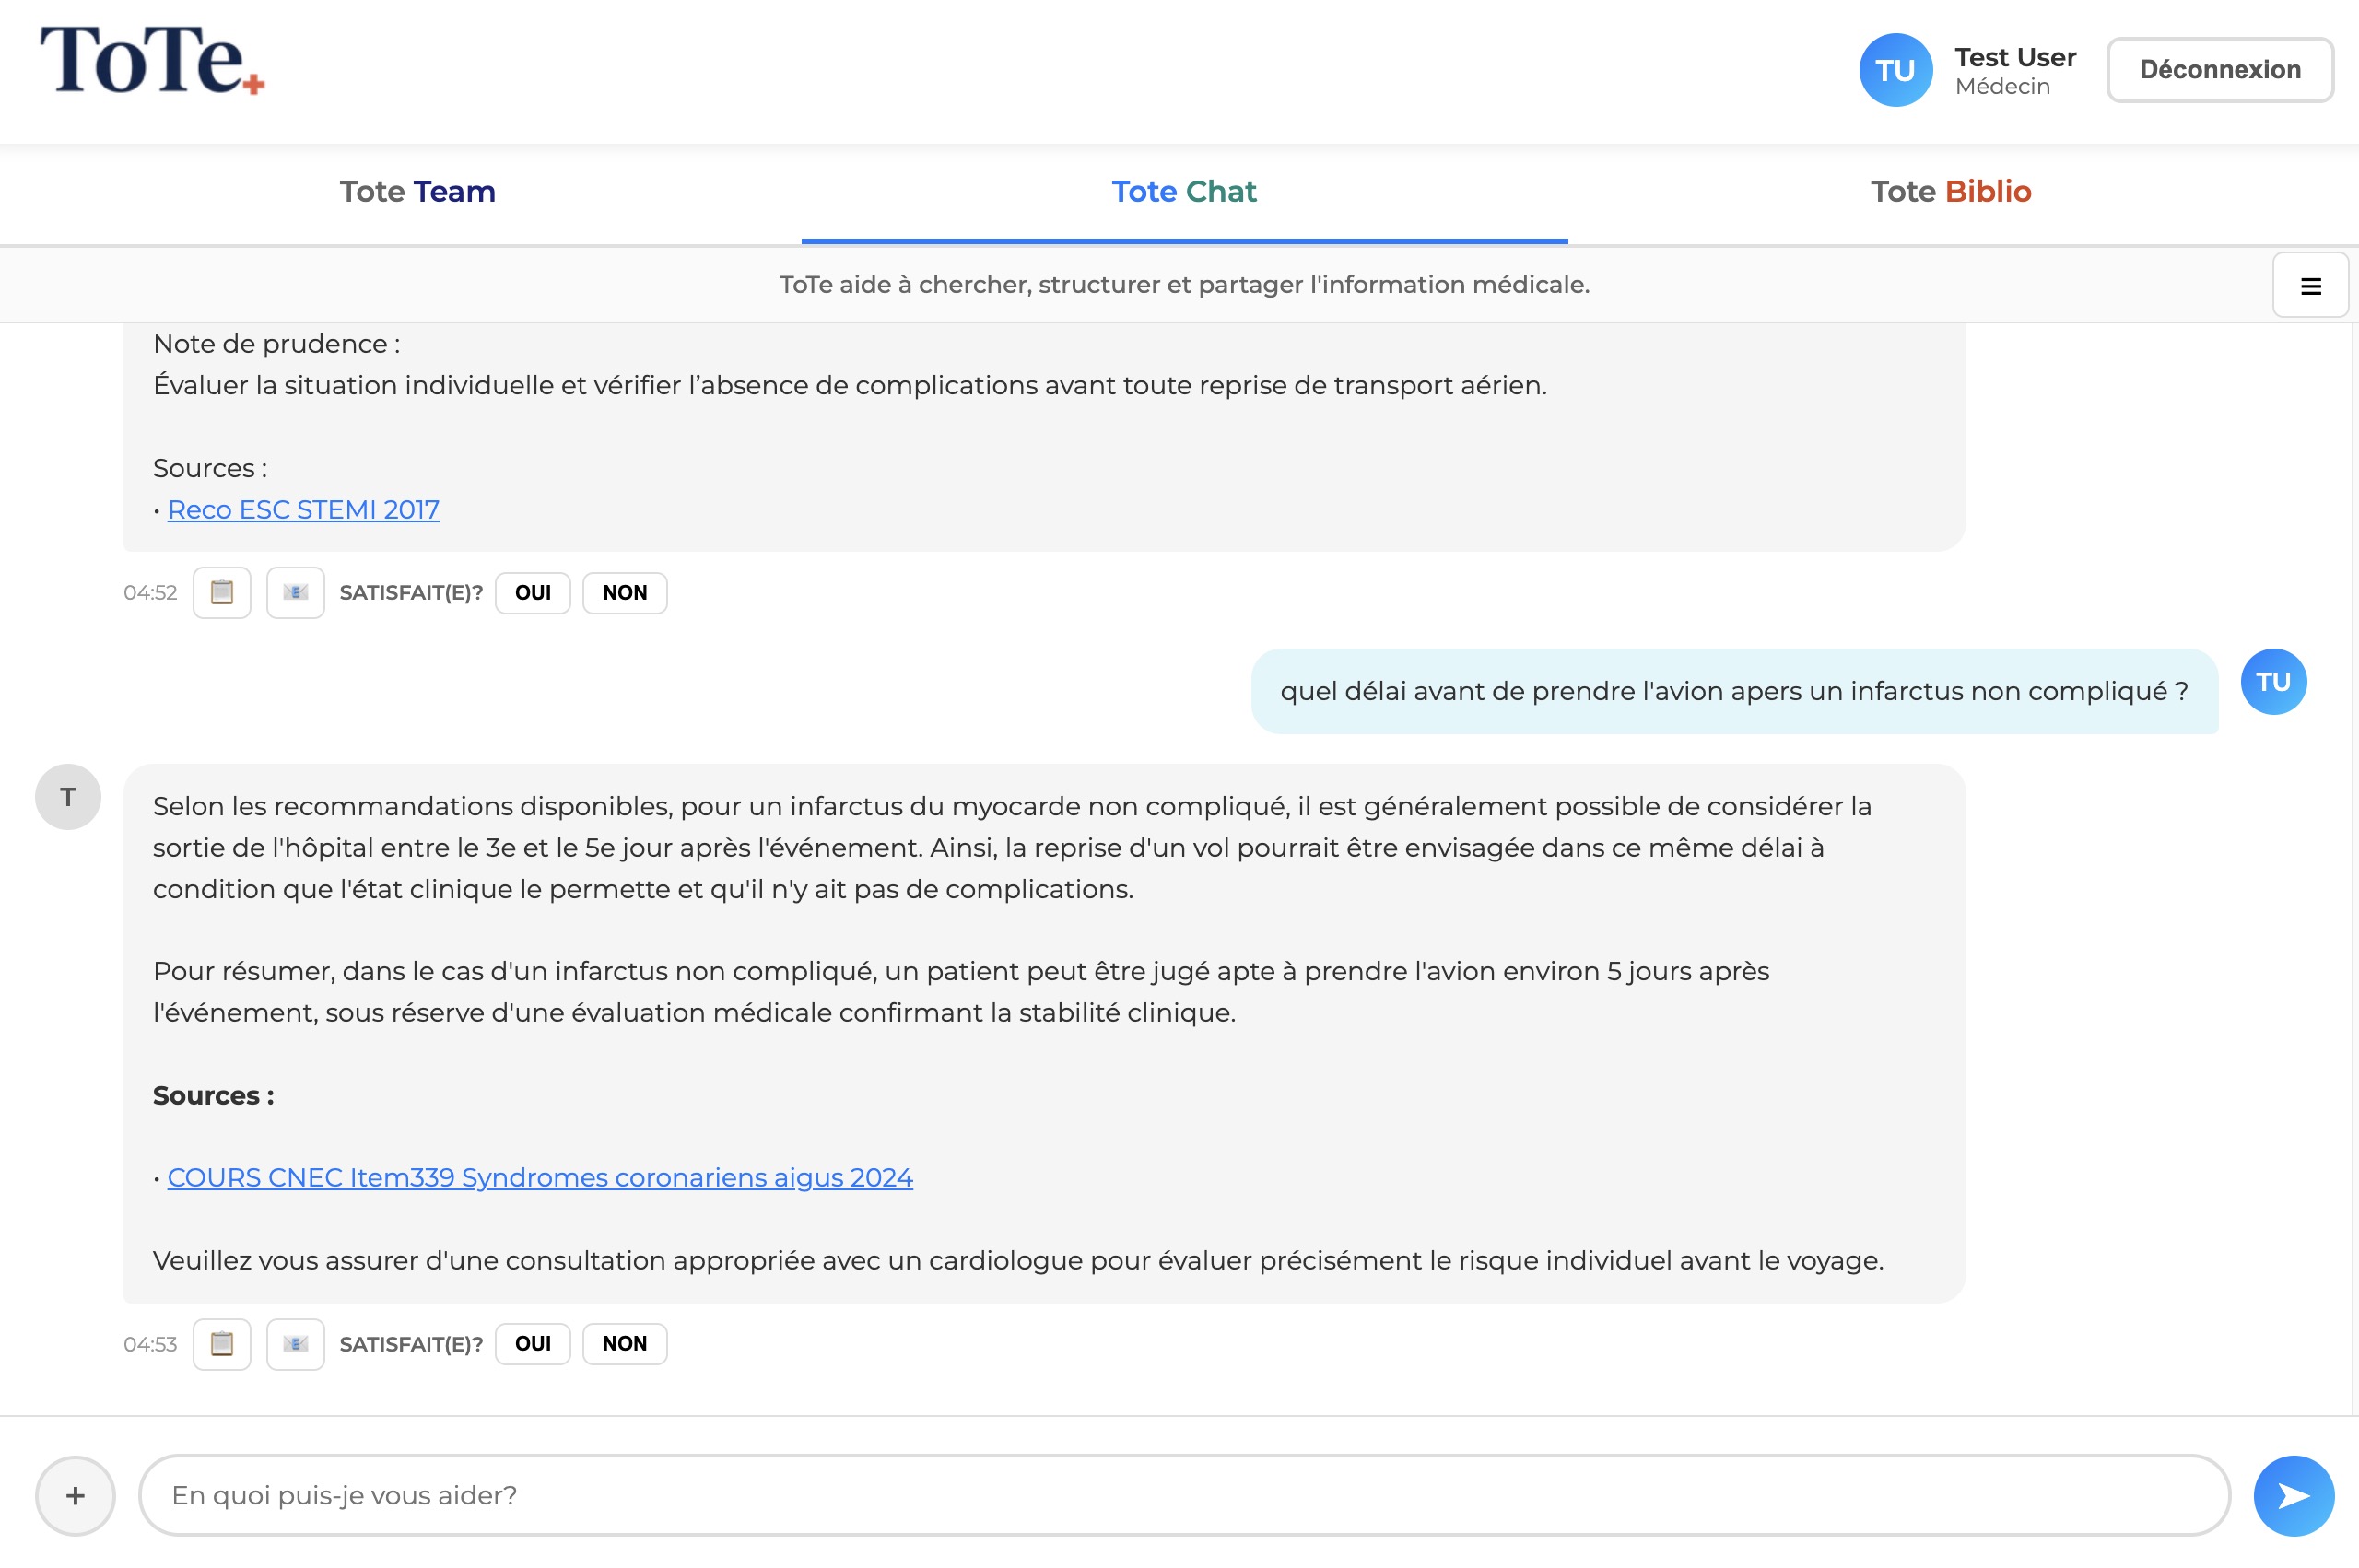The width and height of the screenshot is (2359, 1568).
Task: Open the hamburger menu icon
Action: tap(2310, 286)
